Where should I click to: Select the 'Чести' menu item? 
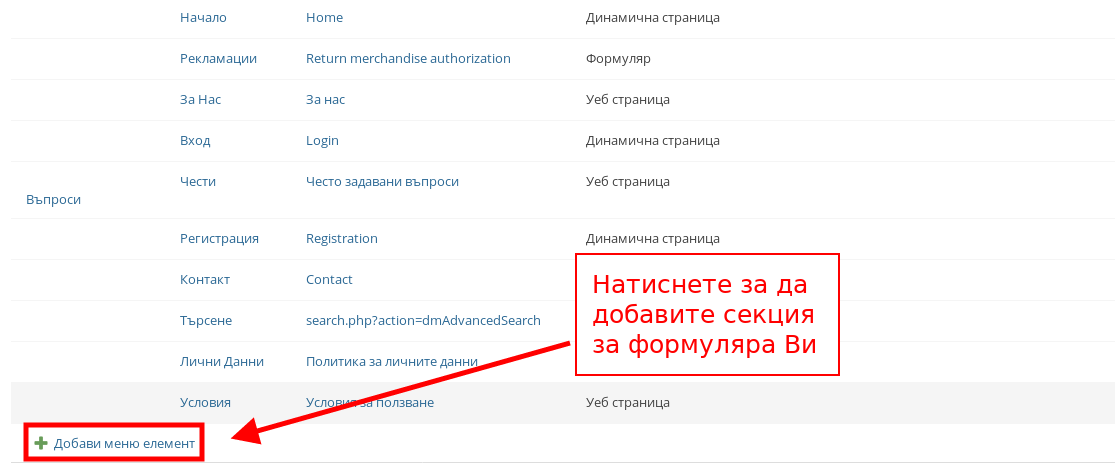(x=198, y=182)
